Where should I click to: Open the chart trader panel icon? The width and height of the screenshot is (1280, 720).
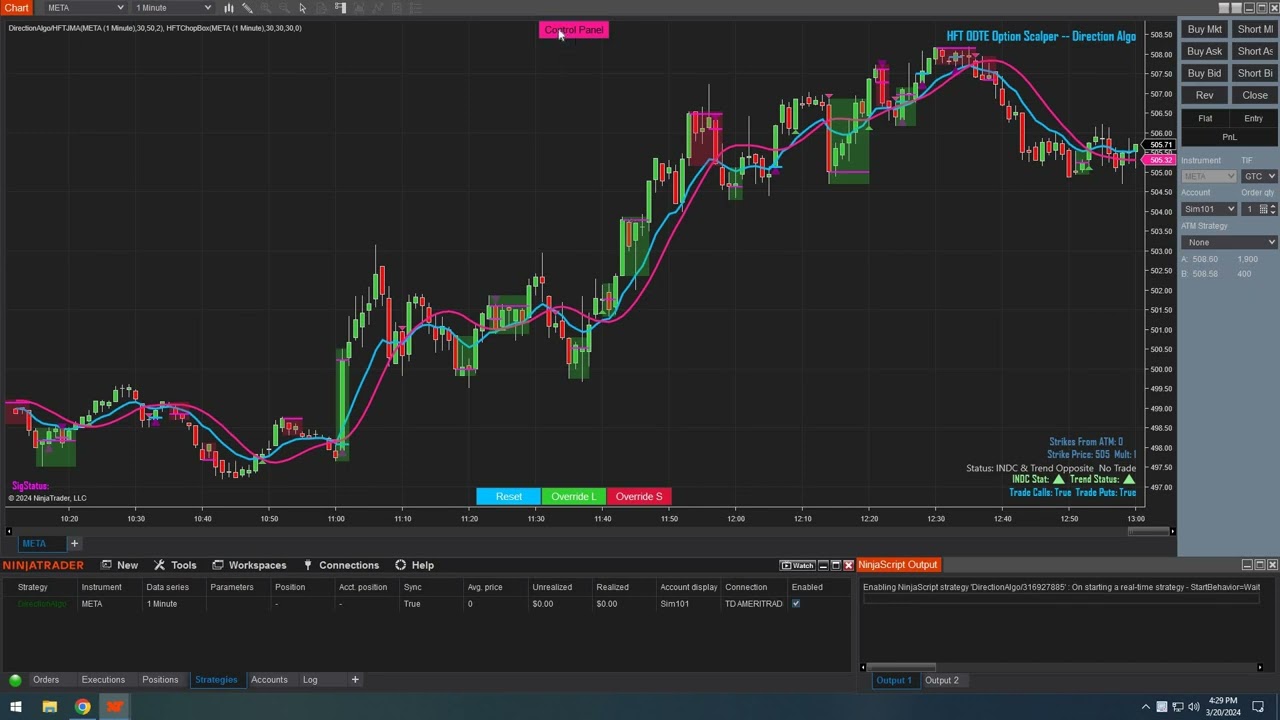point(340,8)
